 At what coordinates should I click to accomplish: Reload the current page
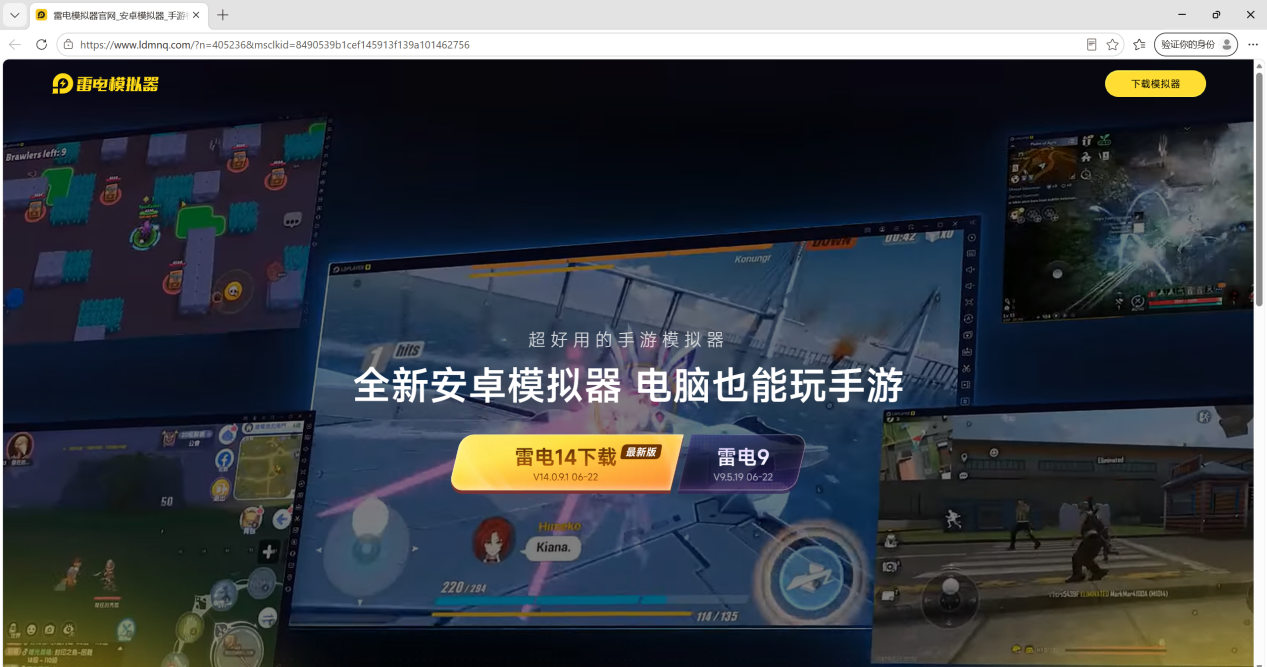tap(41, 45)
